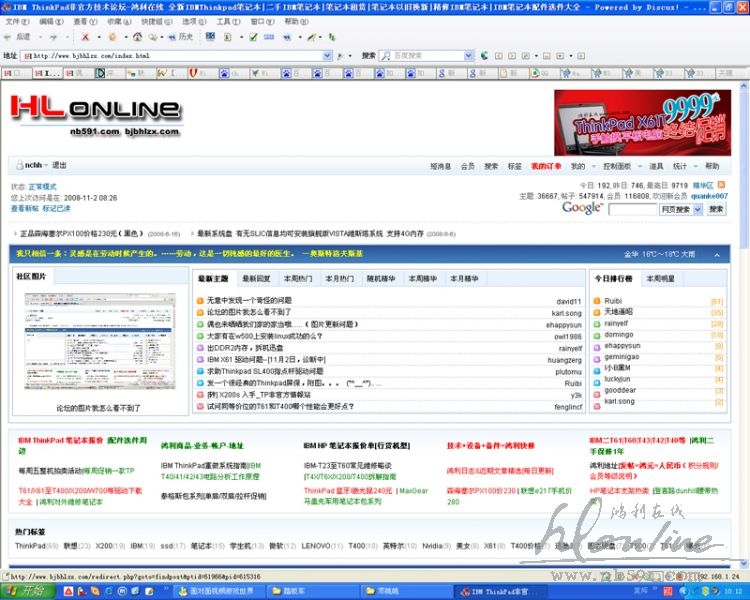750x600 pixels.
Task: Click the orange icon beside Ruibi in ranking
Action: click(x=597, y=301)
